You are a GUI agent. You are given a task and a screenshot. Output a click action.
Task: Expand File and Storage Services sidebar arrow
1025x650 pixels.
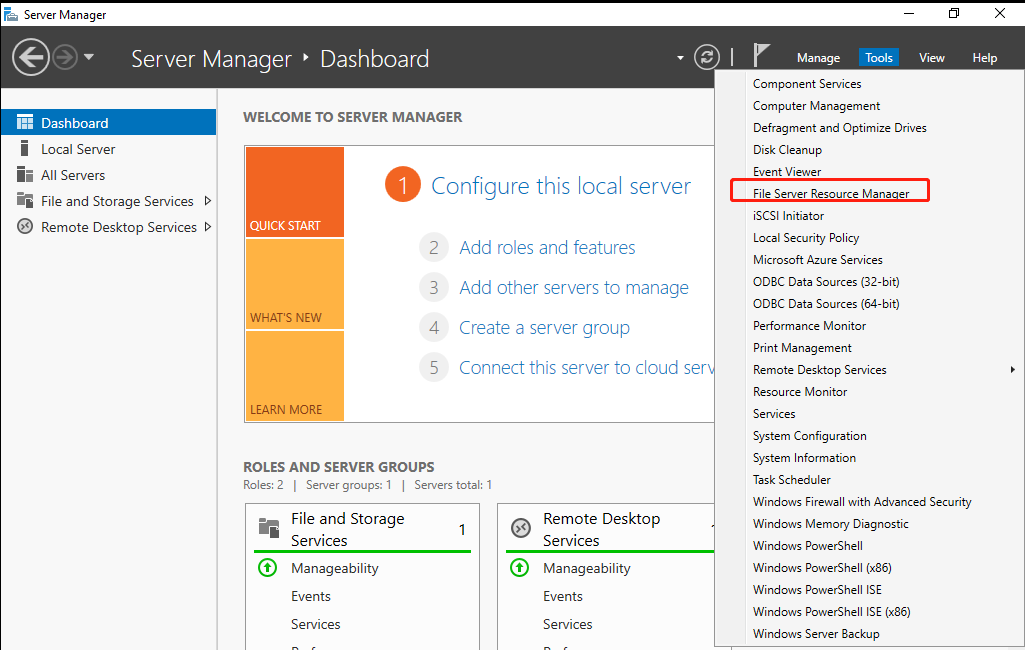(x=207, y=201)
